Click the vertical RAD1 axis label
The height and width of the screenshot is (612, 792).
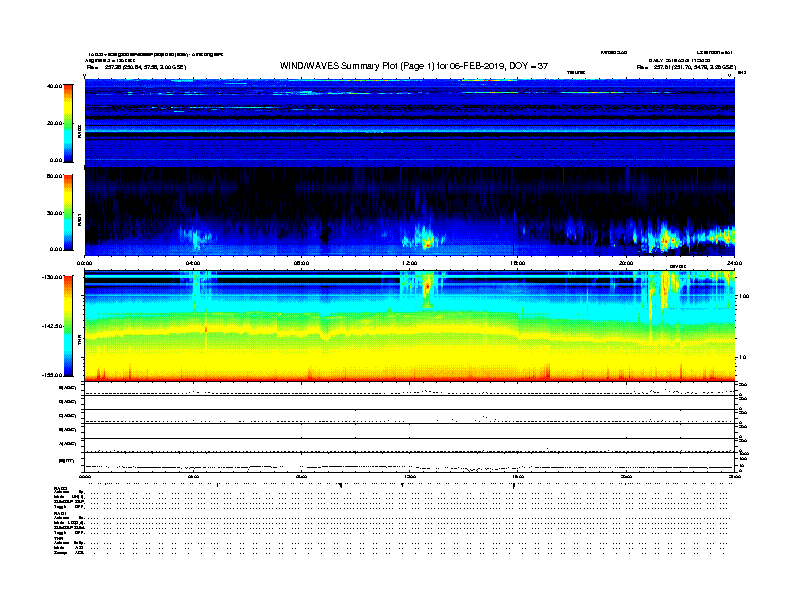click(80, 219)
